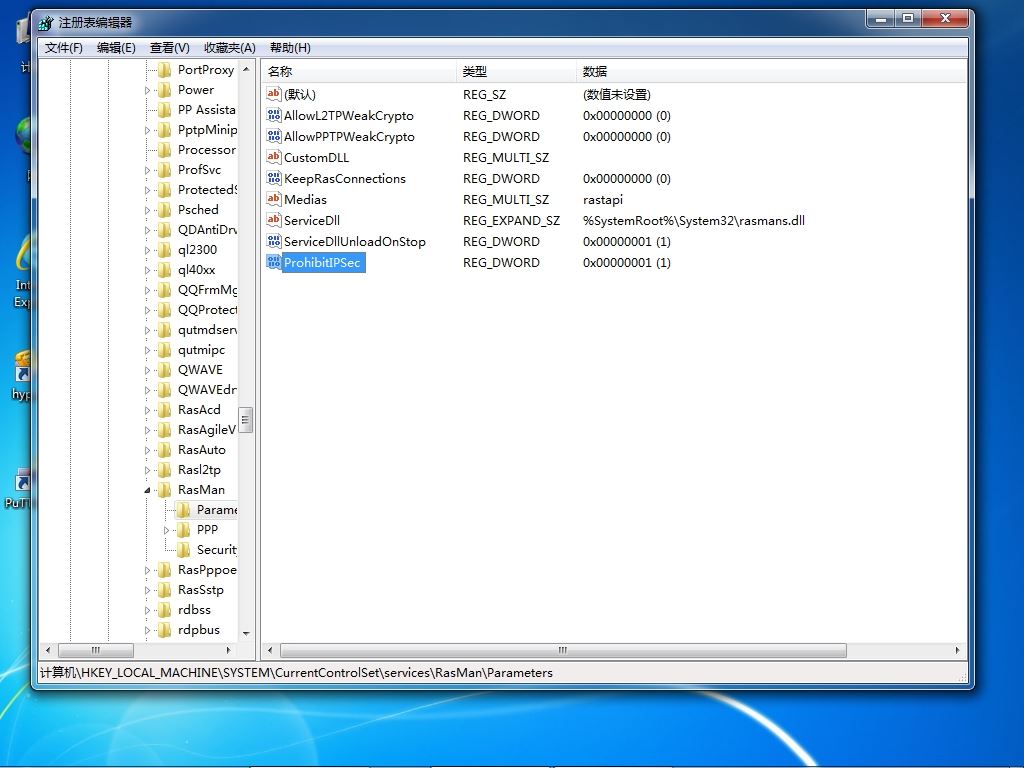Select the KeepRasConnections value name
Viewport: 1024px width, 768px height.
click(x=345, y=178)
